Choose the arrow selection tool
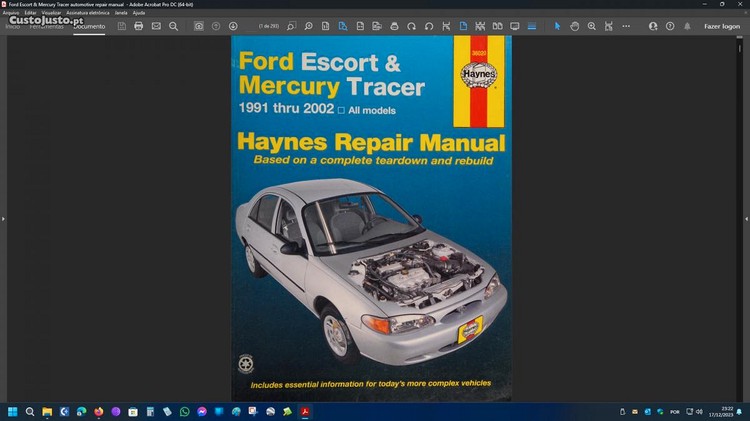Viewport: 750px width, 421px height. 558,26
